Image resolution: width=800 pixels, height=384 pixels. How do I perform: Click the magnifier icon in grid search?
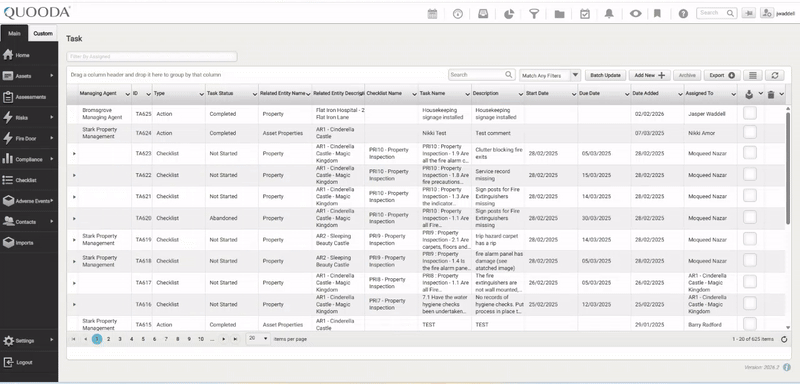click(509, 74)
